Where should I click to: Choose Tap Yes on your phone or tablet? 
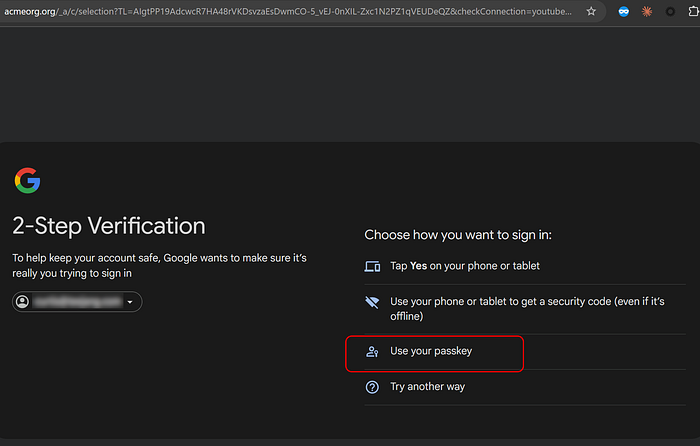[525, 266]
